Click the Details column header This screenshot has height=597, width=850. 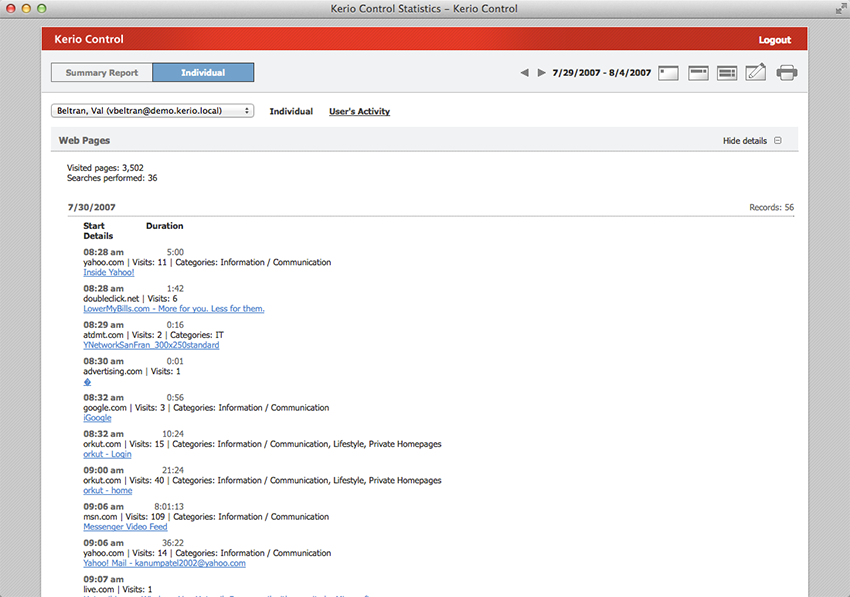click(98, 236)
